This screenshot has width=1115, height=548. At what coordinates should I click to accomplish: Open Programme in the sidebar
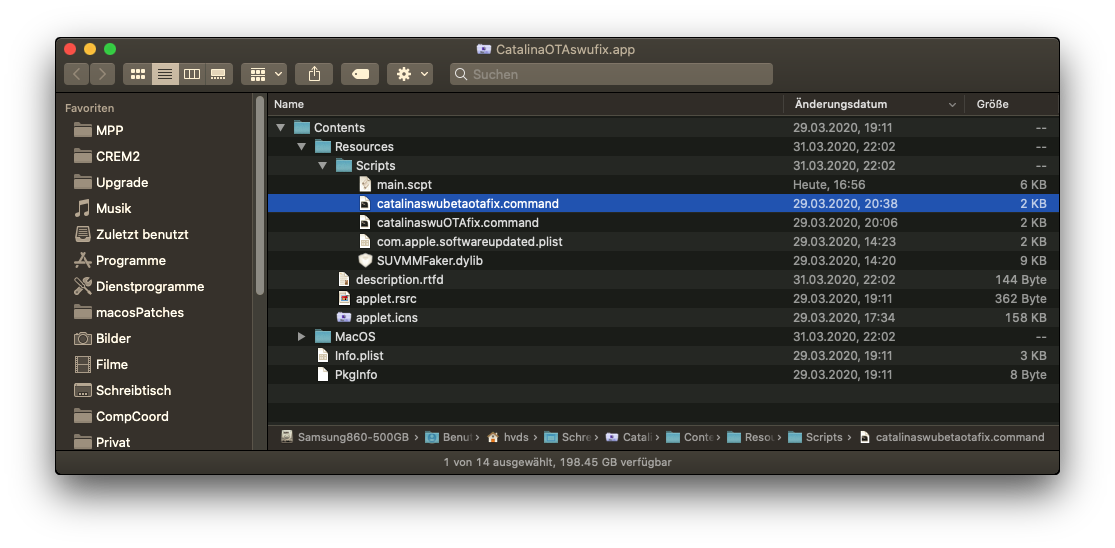coord(131,261)
